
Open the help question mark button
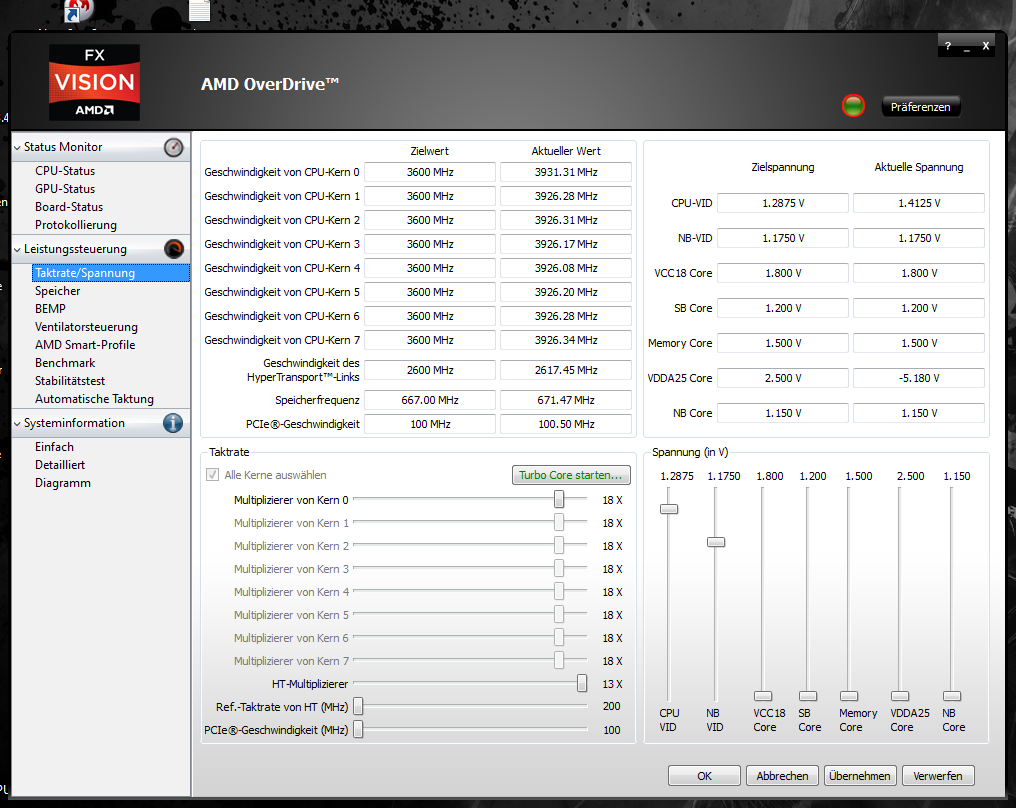click(948, 46)
